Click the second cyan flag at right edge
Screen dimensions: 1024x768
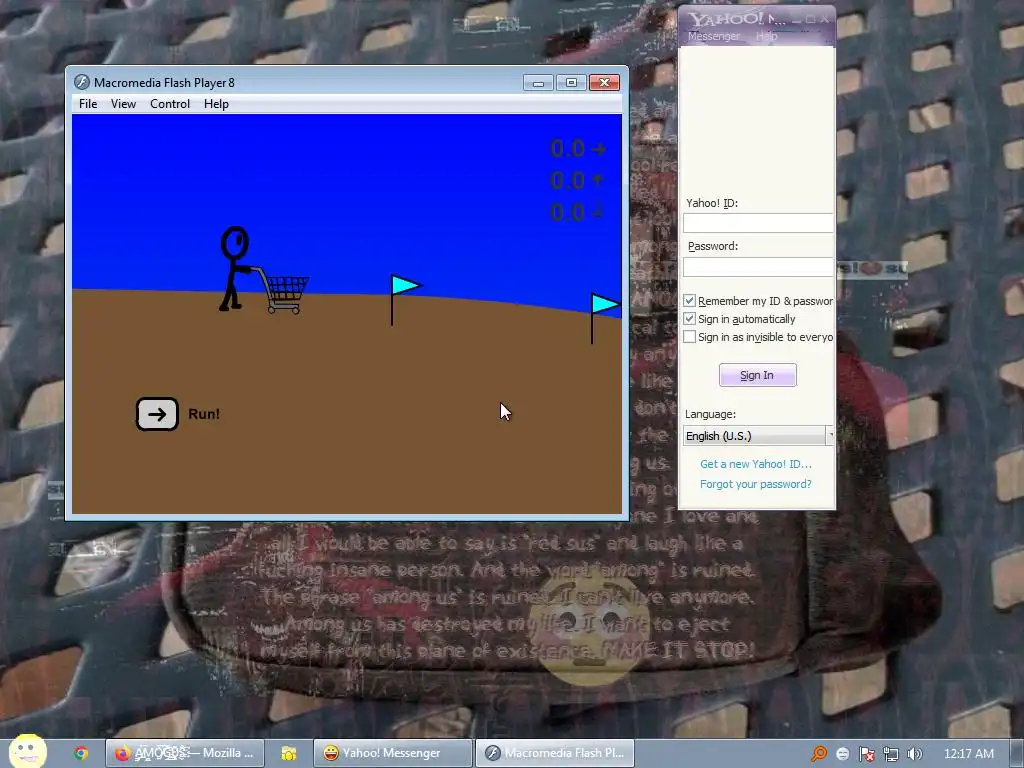[605, 304]
